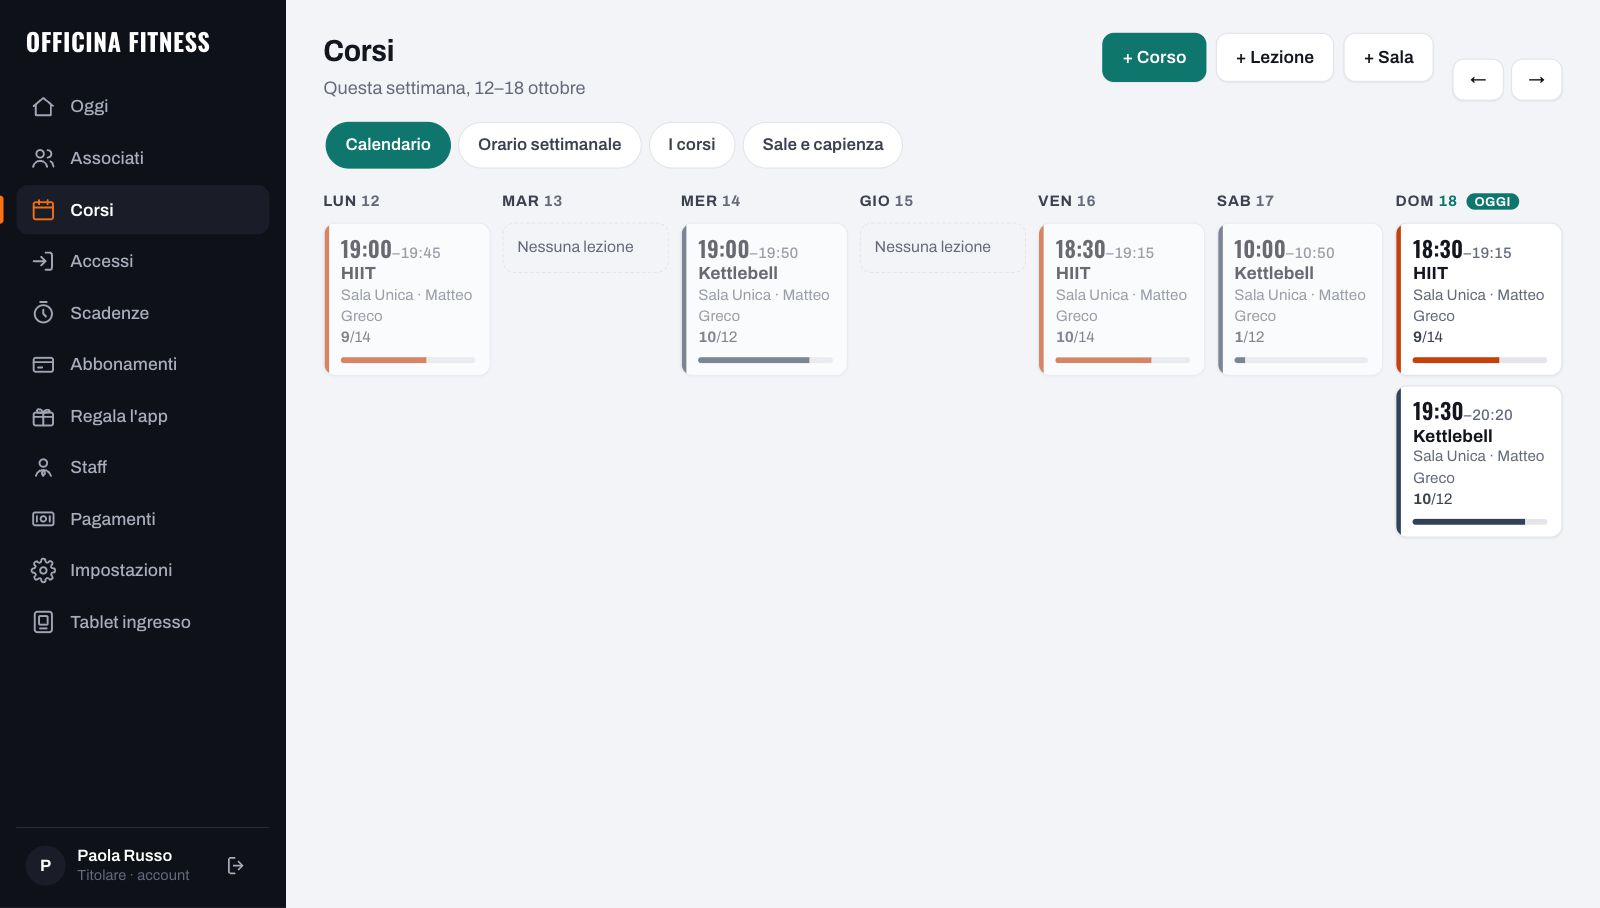This screenshot has height=908, width=1600.
Task: Open the Wednesday 19:00 Kettlebell lesson
Action: pyautogui.click(x=764, y=299)
